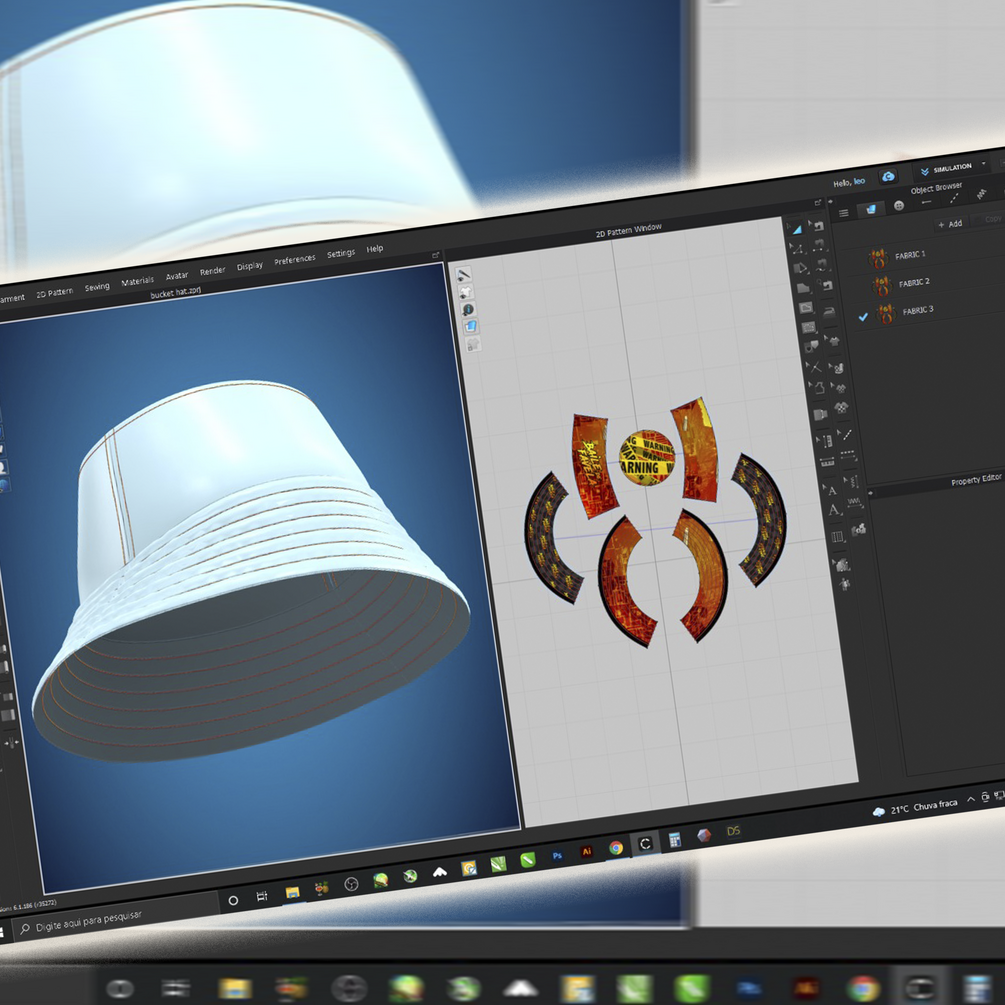Click the + Add fabric button

(x=949, y=224)
